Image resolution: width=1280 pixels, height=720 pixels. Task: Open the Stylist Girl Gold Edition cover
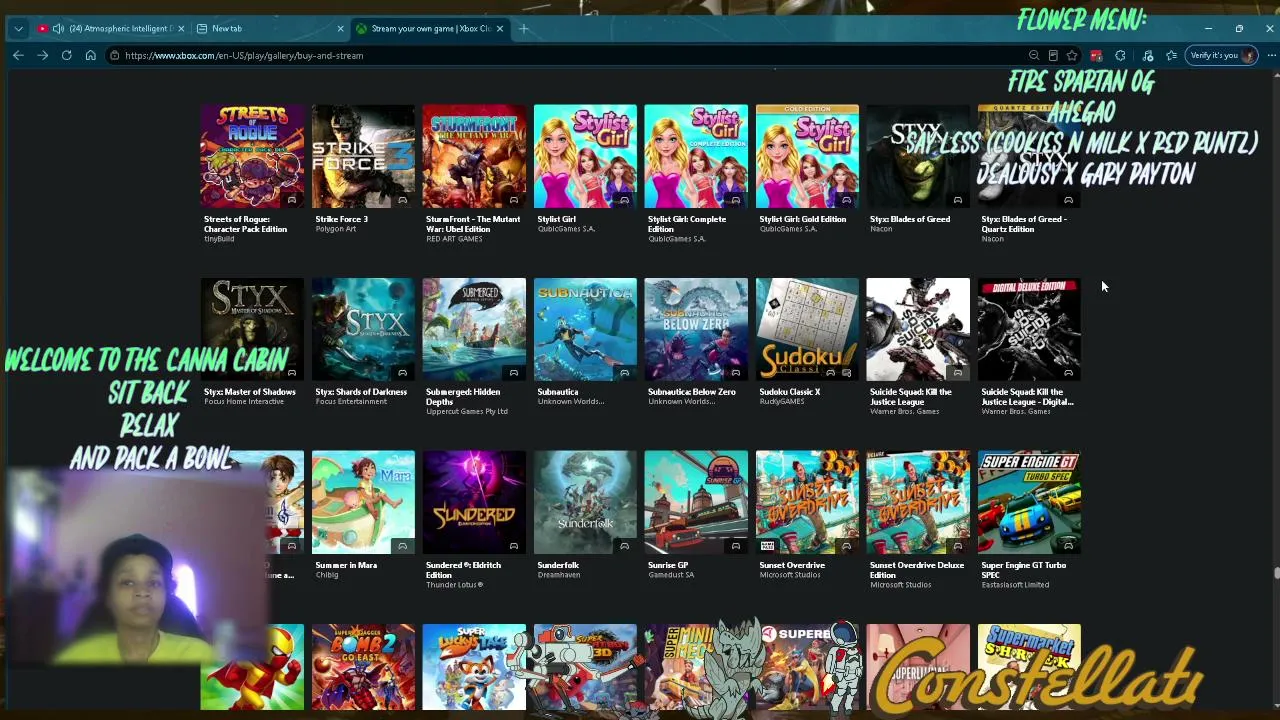point(807,157)
